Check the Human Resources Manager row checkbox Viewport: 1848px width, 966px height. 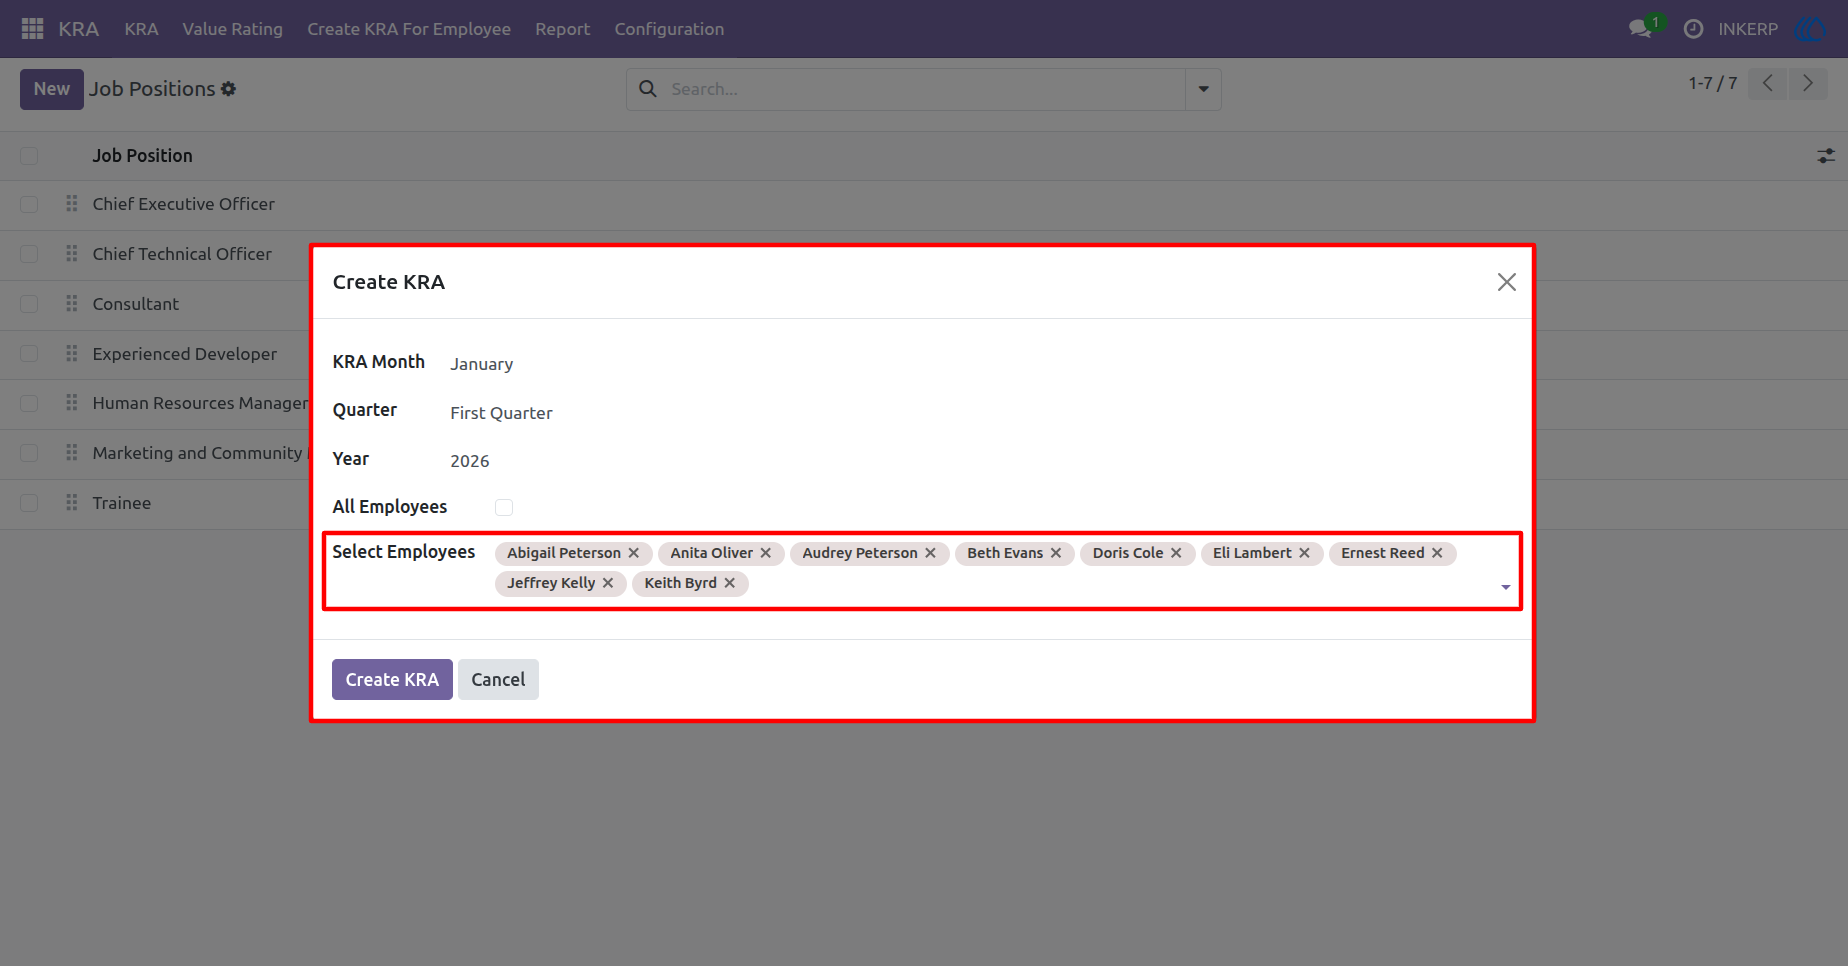coord(29,403)
